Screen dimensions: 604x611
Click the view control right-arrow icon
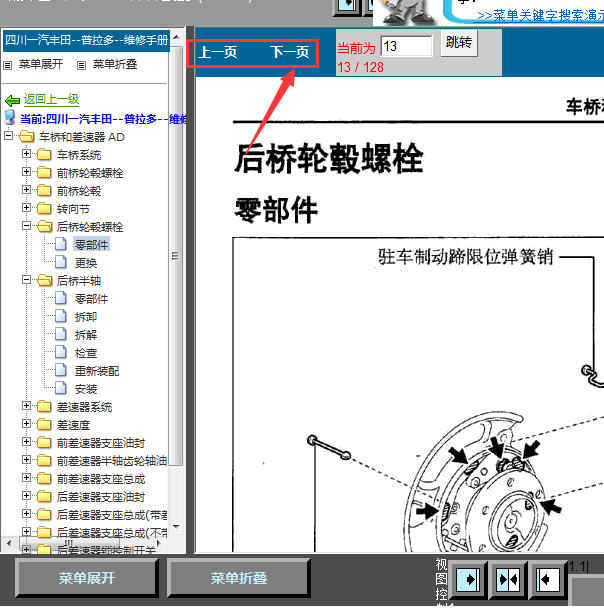point(468,579)
